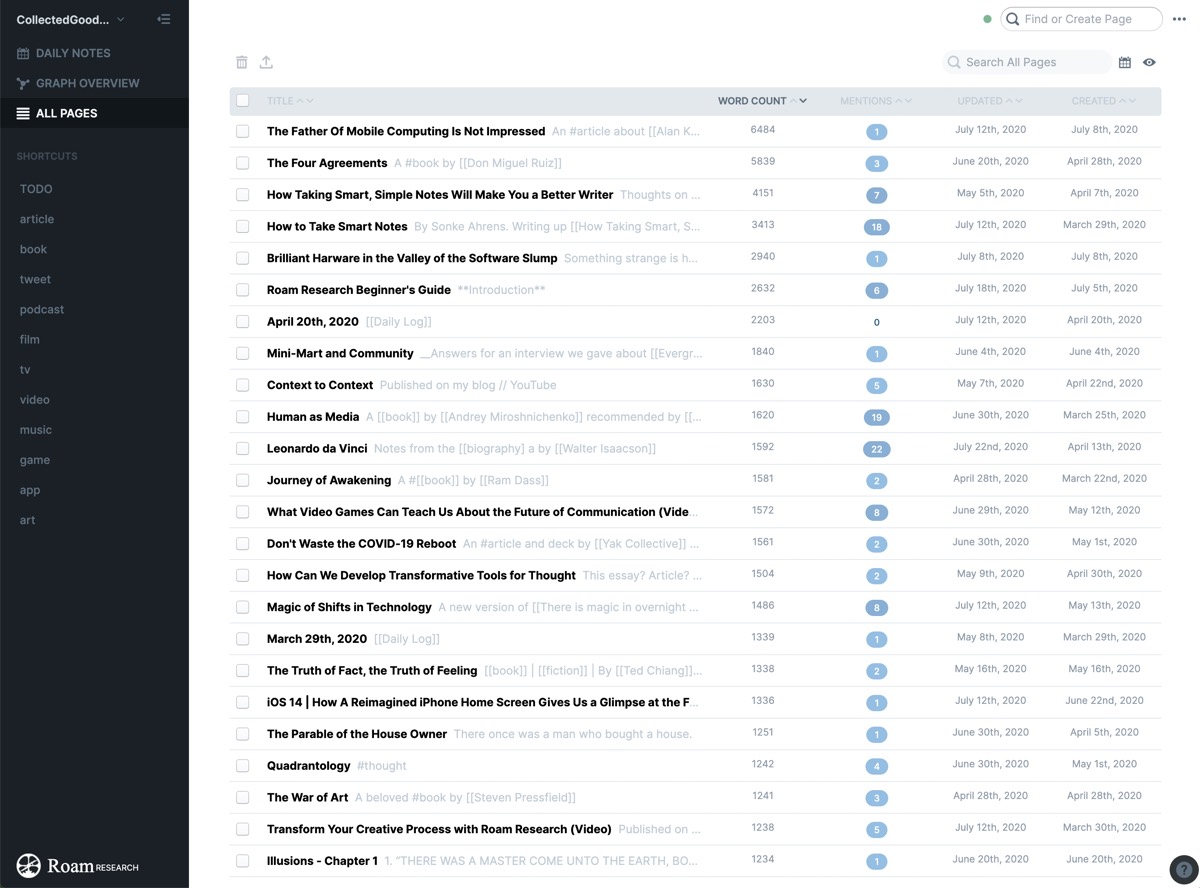The image size is (1200, 888).
Task: Open the video shortcut
Action: pos(34,400)
